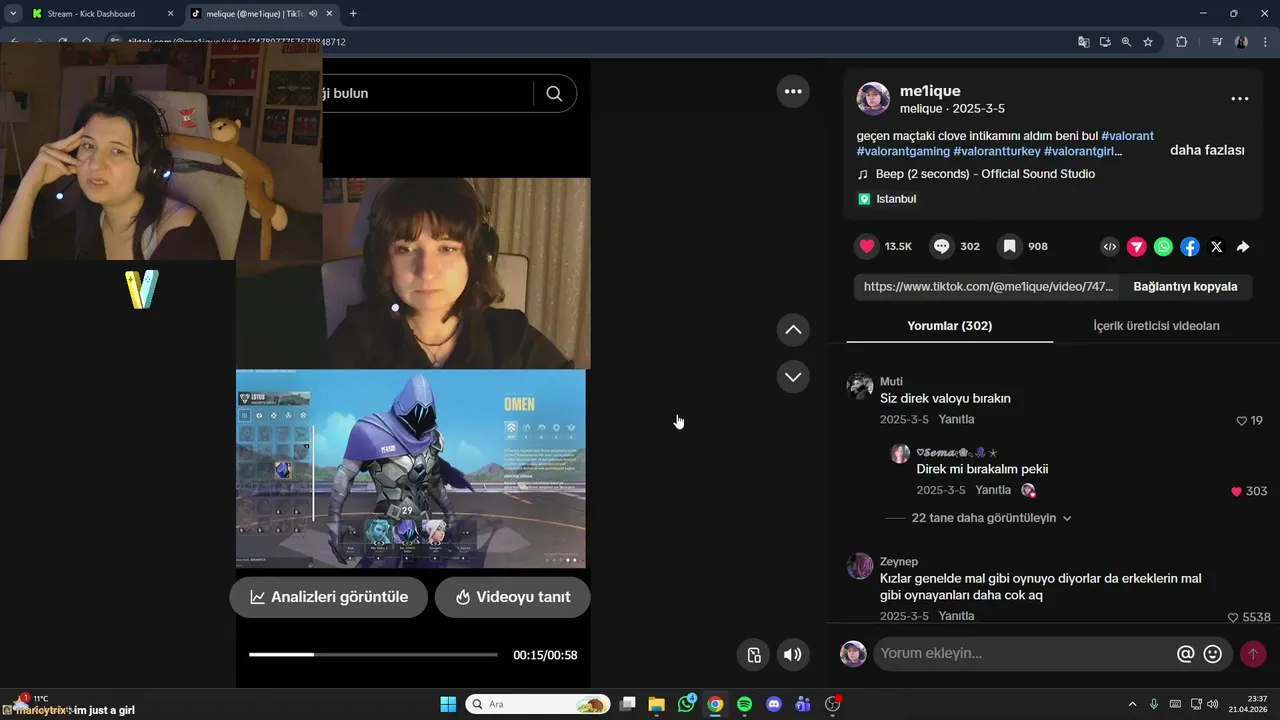Image resolution: width=1280 pixels, height=720 pixels.
Task: Expand description with 'daha fazlası'
Action: point(1207,150)
